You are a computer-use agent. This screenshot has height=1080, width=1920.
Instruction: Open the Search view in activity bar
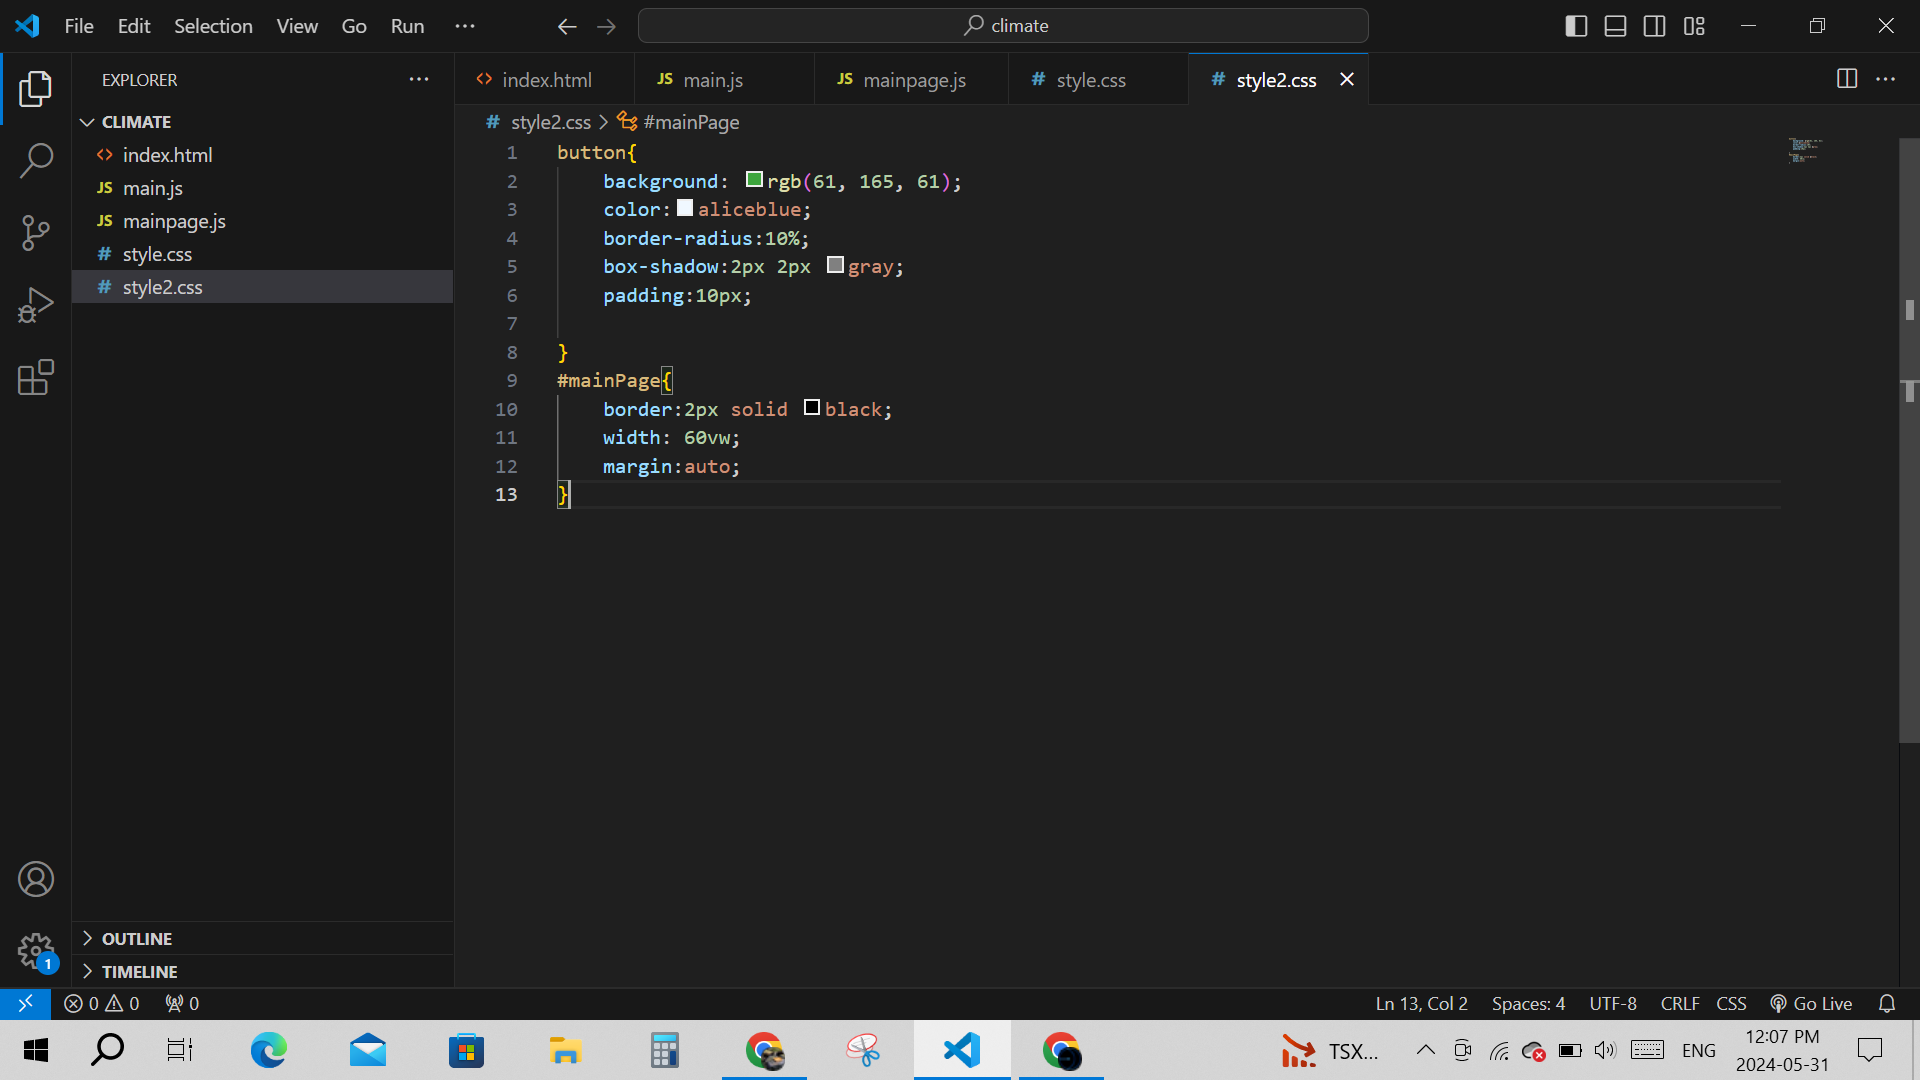click(x=36, y=160)
